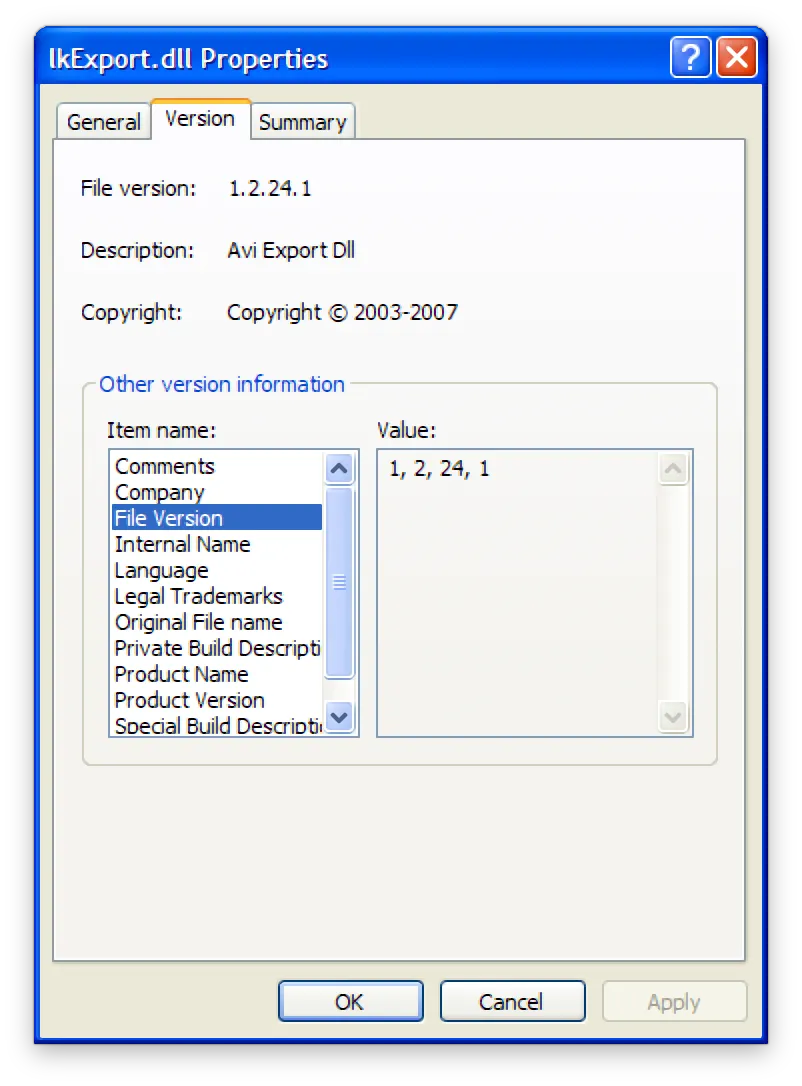
Task: Click the Value box scroll up arrow
Action: pyautogui.click(x=673, y=470)
